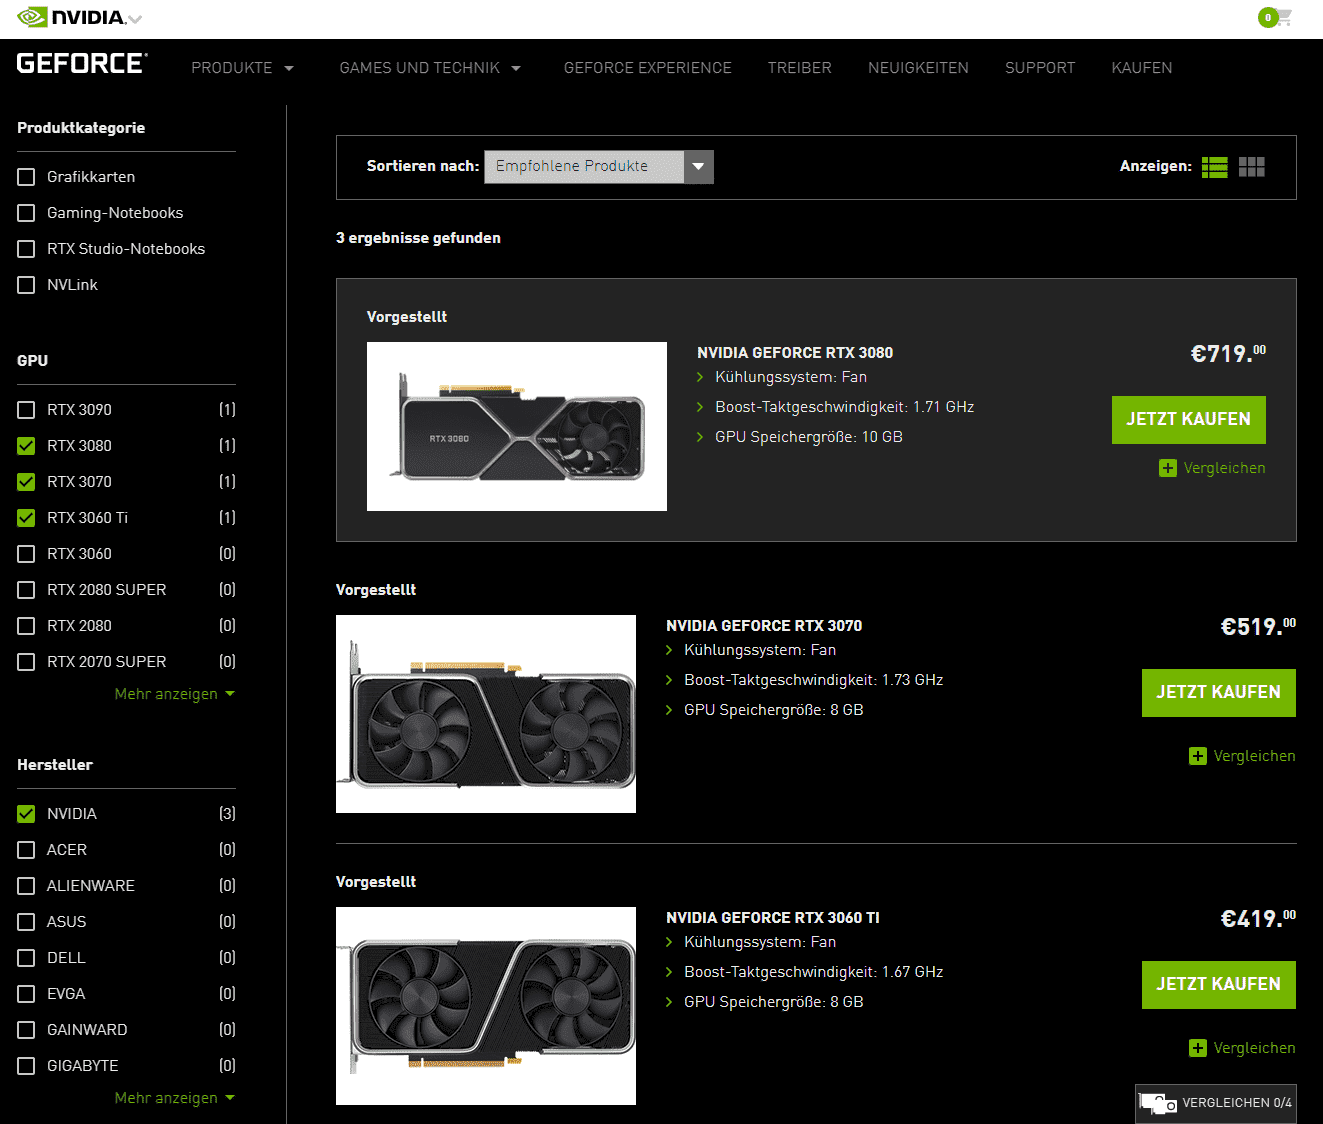
Task: Check ASUS manufacturer filter
Action: pos(26,922)
